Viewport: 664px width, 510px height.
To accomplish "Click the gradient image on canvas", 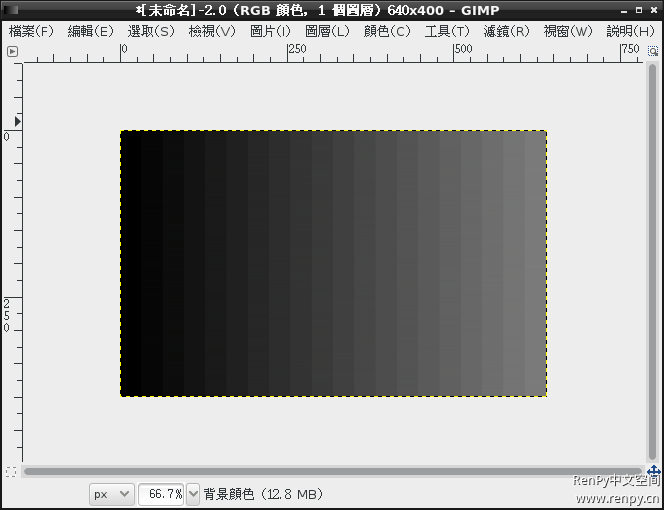I will [334, 263].
